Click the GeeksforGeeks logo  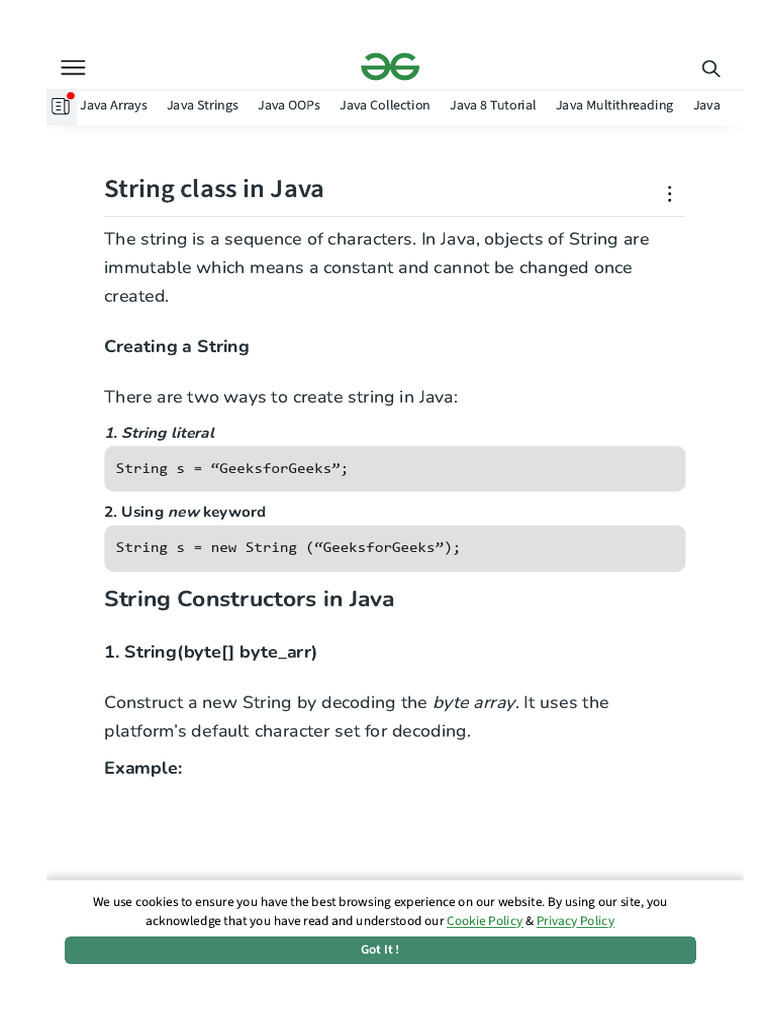point(390,67)
